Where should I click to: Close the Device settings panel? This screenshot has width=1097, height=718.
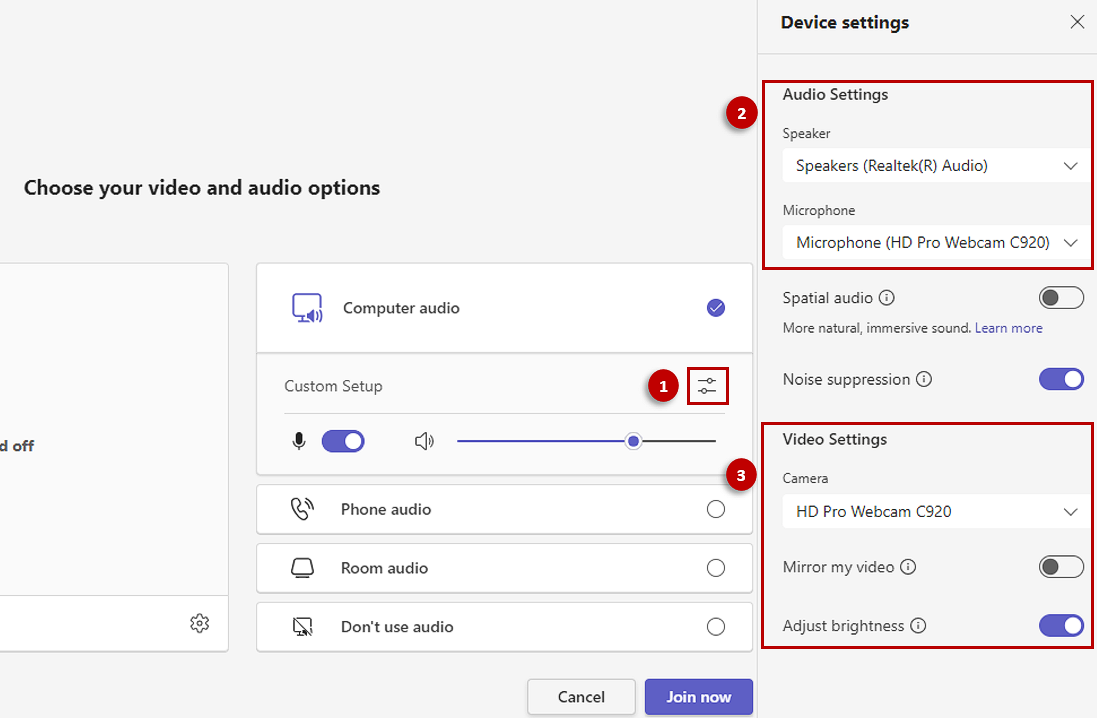(1077, 22)
